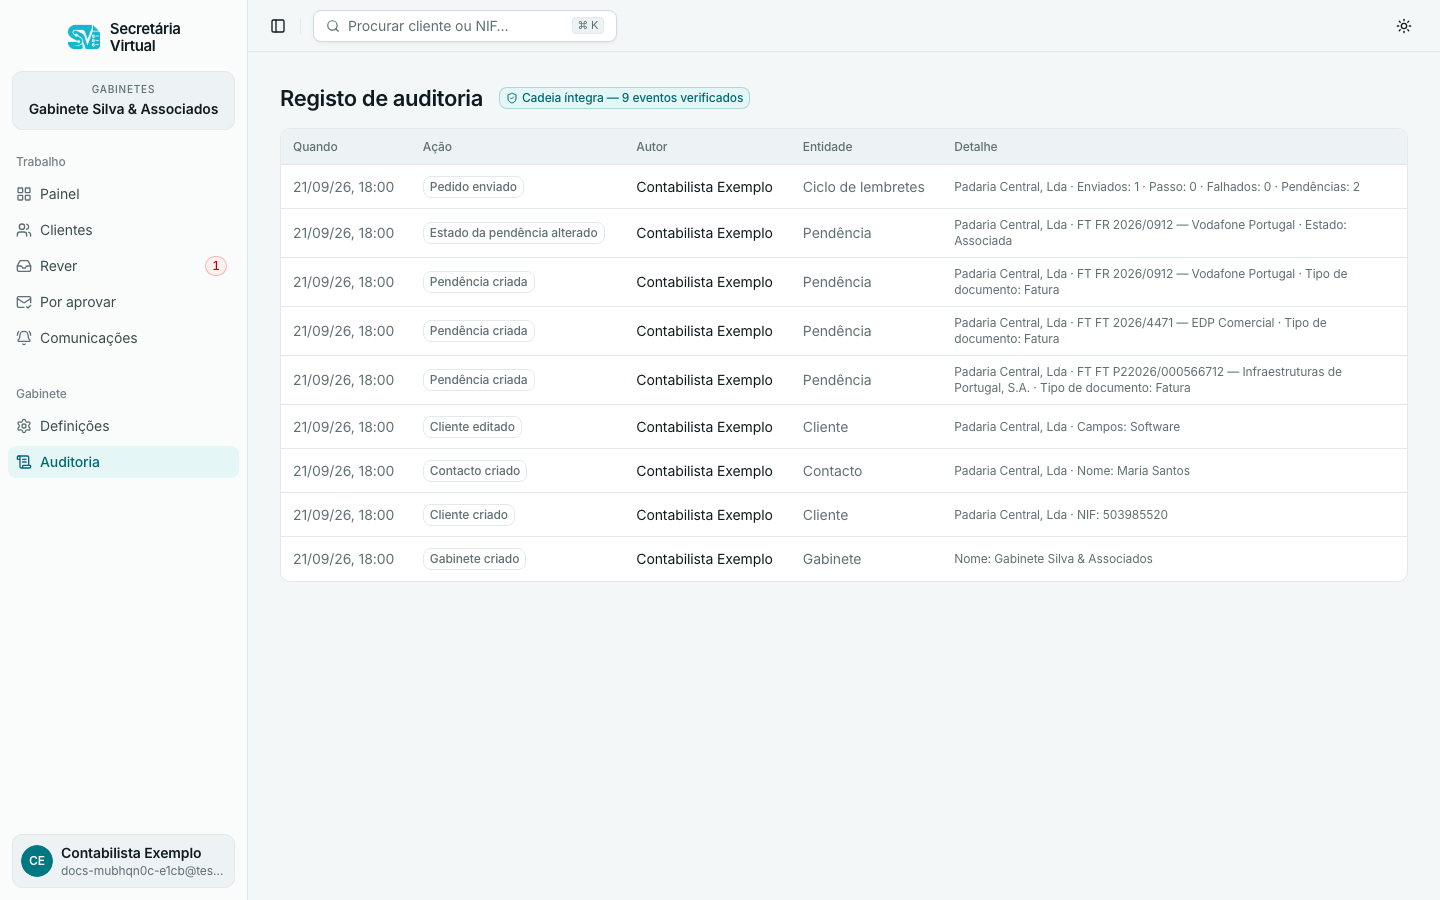Open Definições settings page
Screen dimensions: 1440x900
click(123, 426)
